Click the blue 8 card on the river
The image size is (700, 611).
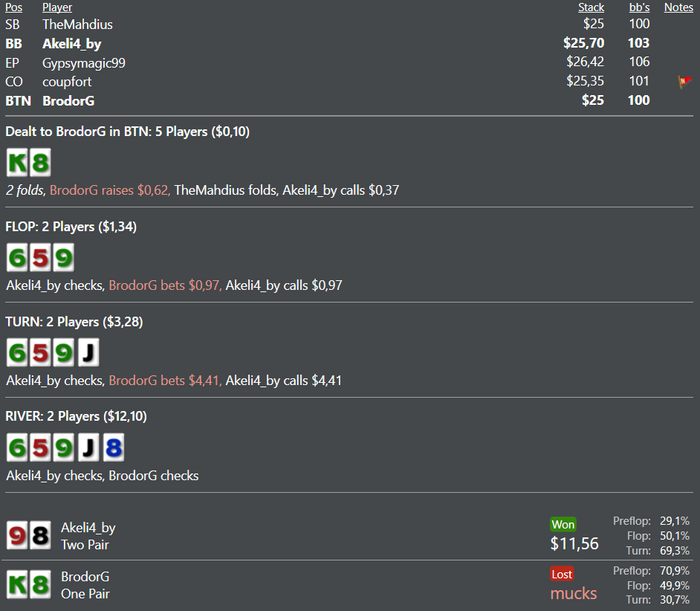113,448
